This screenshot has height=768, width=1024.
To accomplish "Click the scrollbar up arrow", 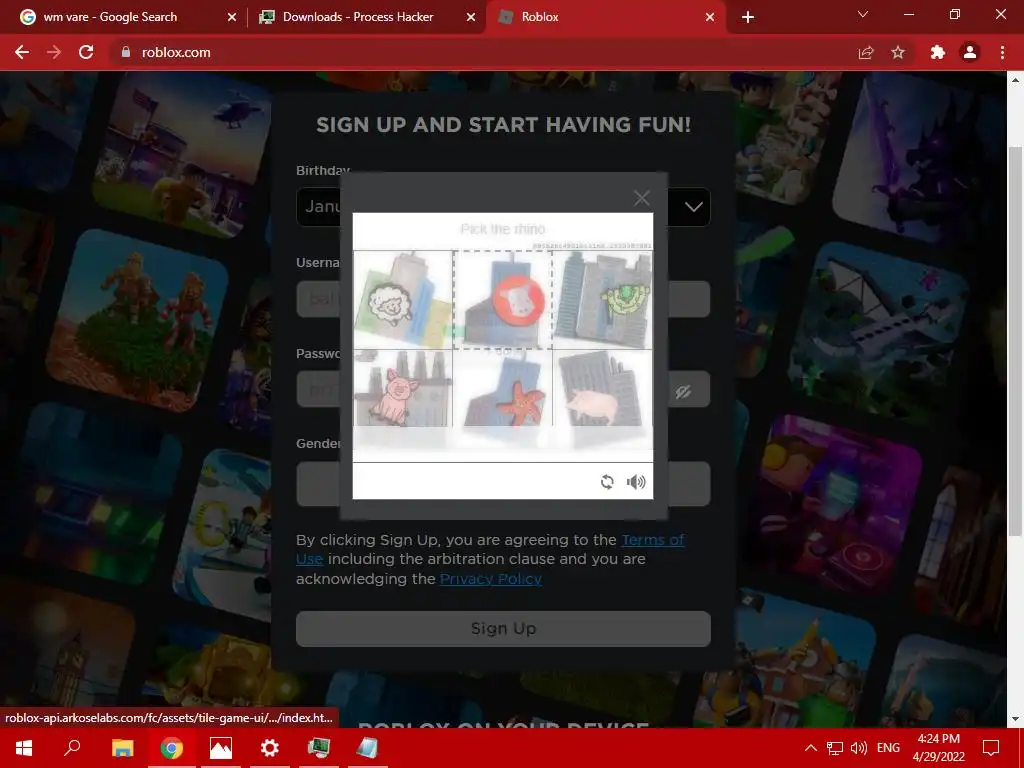I will click(1015, 80).
